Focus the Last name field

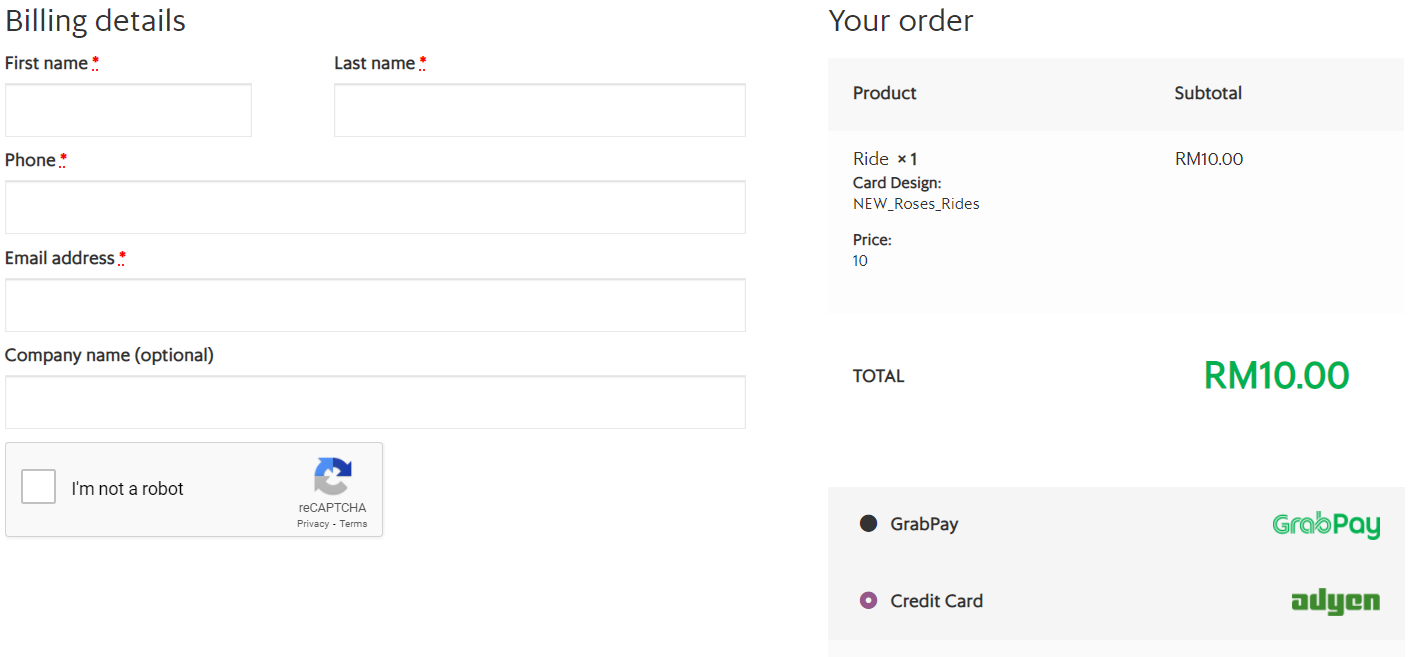point(539,110)
